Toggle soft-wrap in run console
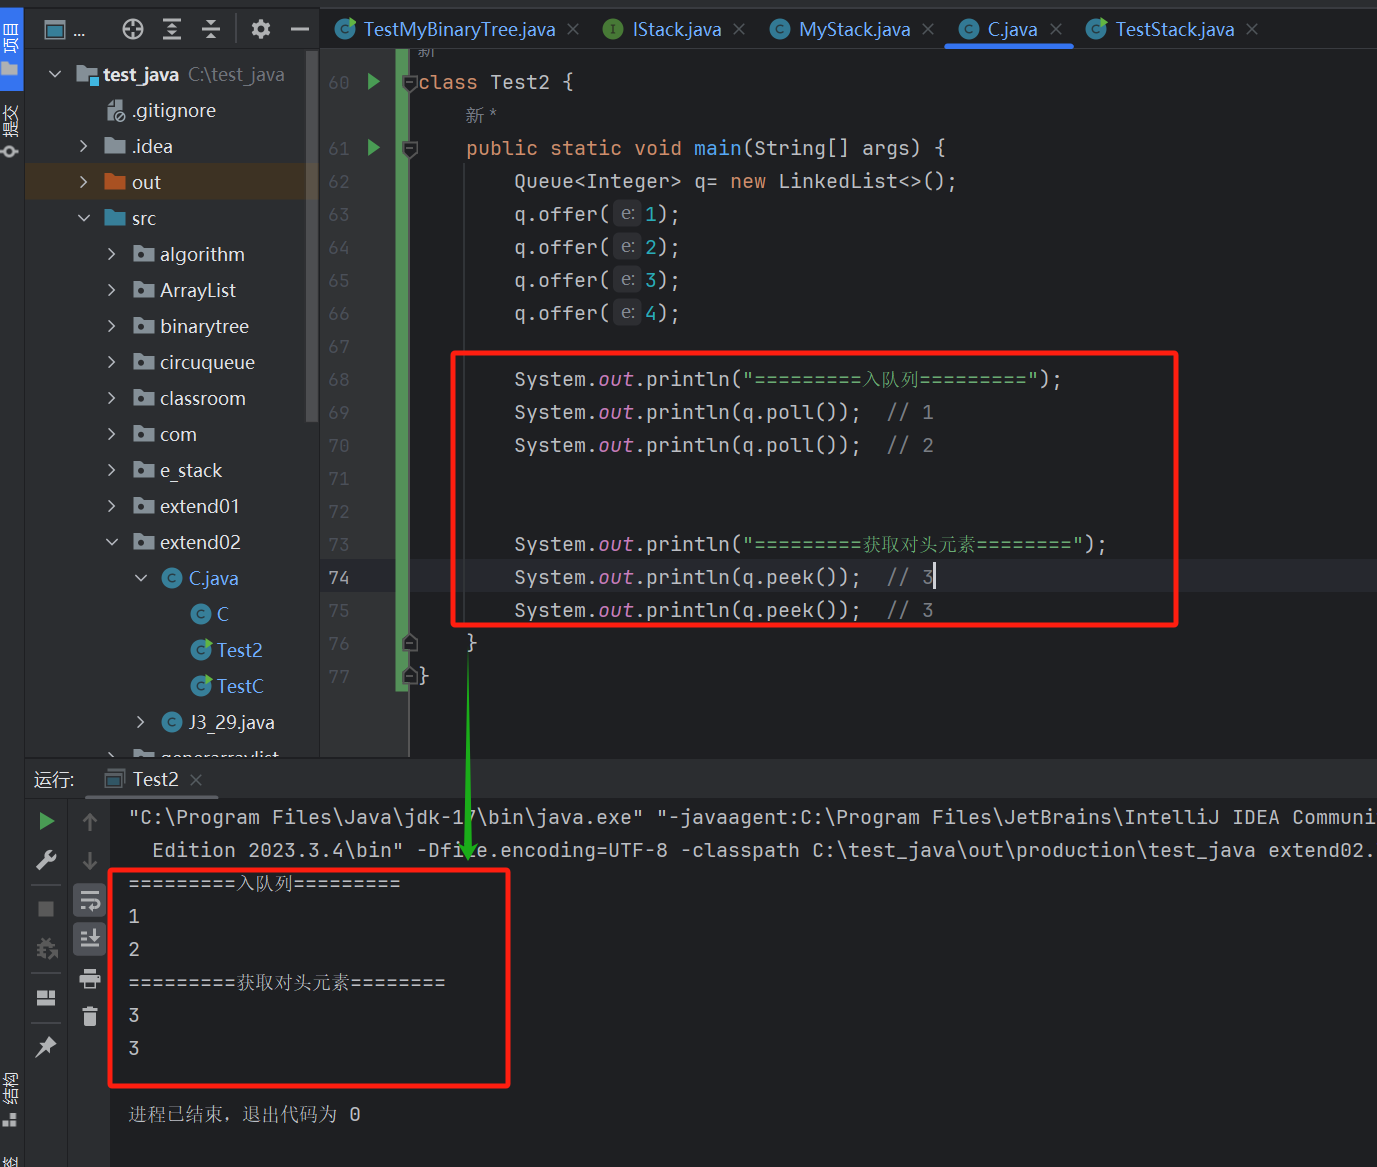 tap(90, 901)
